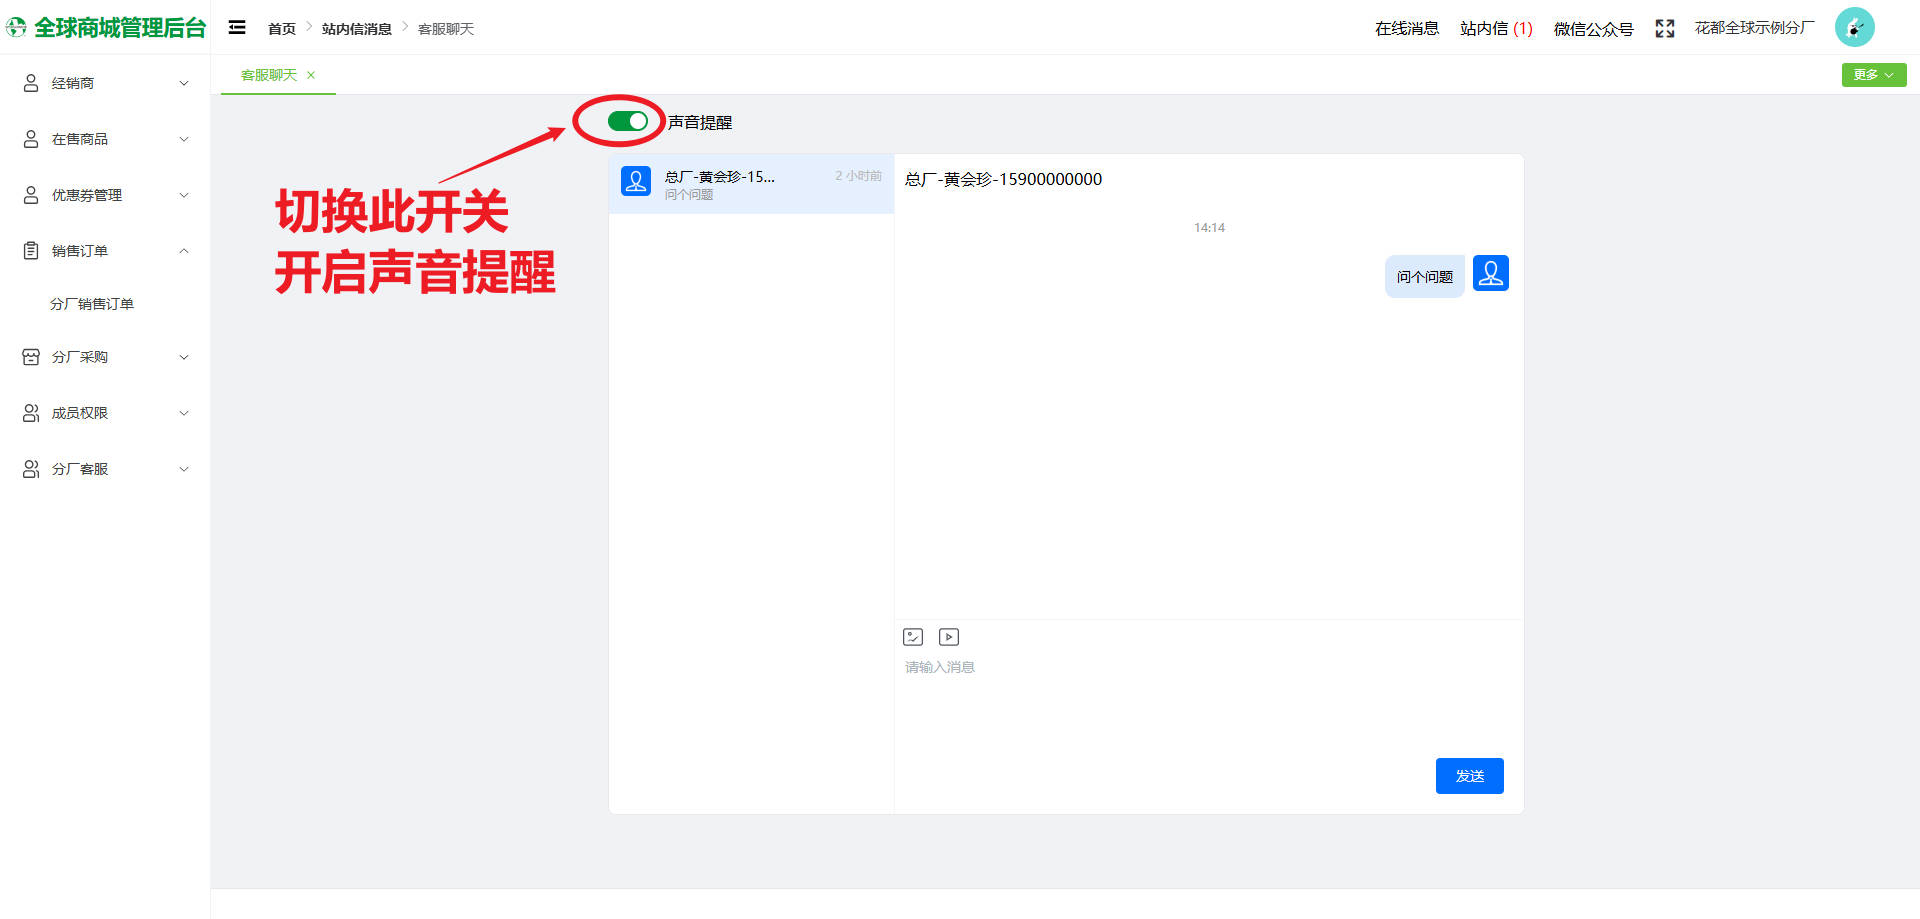Screen dimensions: 1920x919
Task: Click the video message icon above the input box
Action: [x=948, y=636]
